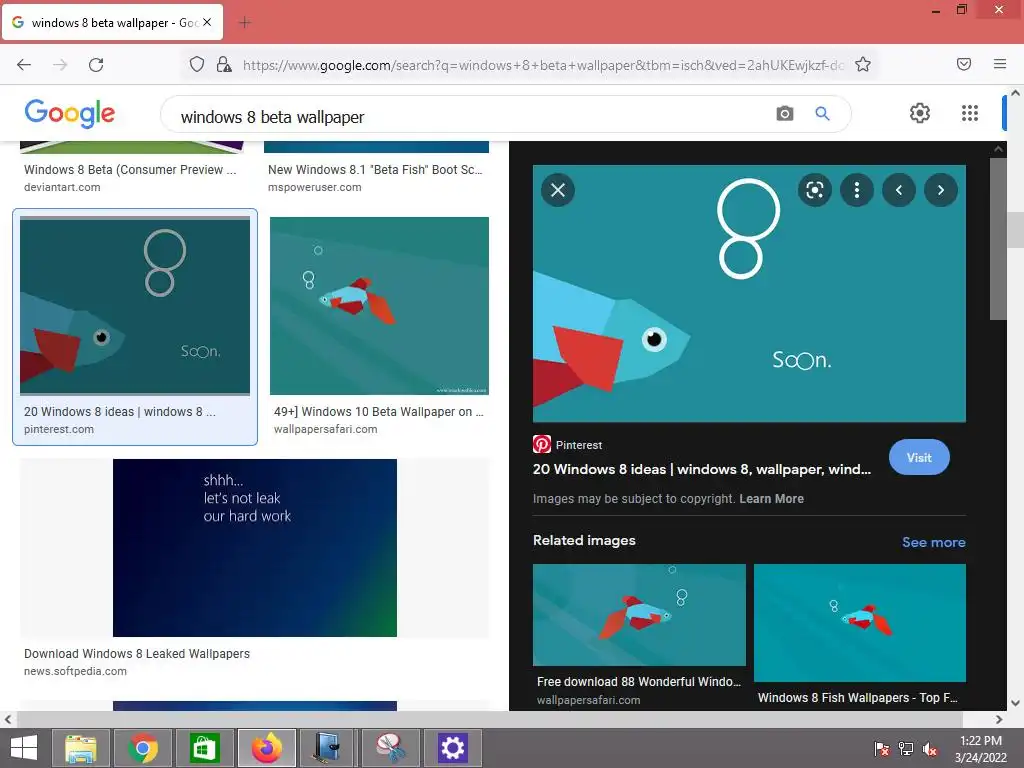Image resolution: width=1024 pixels, height=768 pixels.
Task: Click the page vertical scrollbar up arrow
Action: click(1015, 93)
